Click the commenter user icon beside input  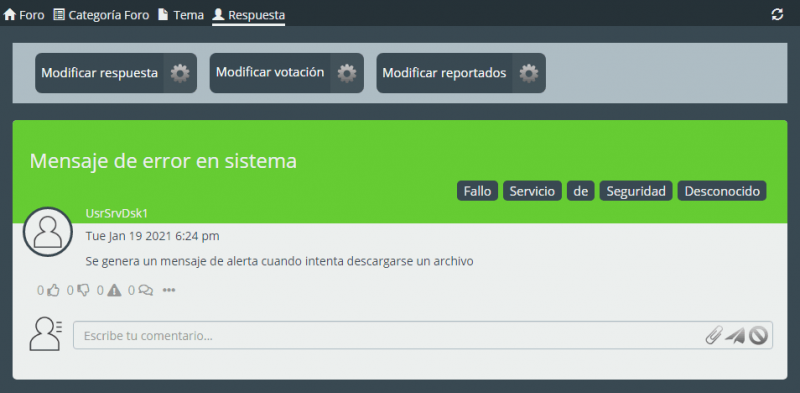pos(45,334)
